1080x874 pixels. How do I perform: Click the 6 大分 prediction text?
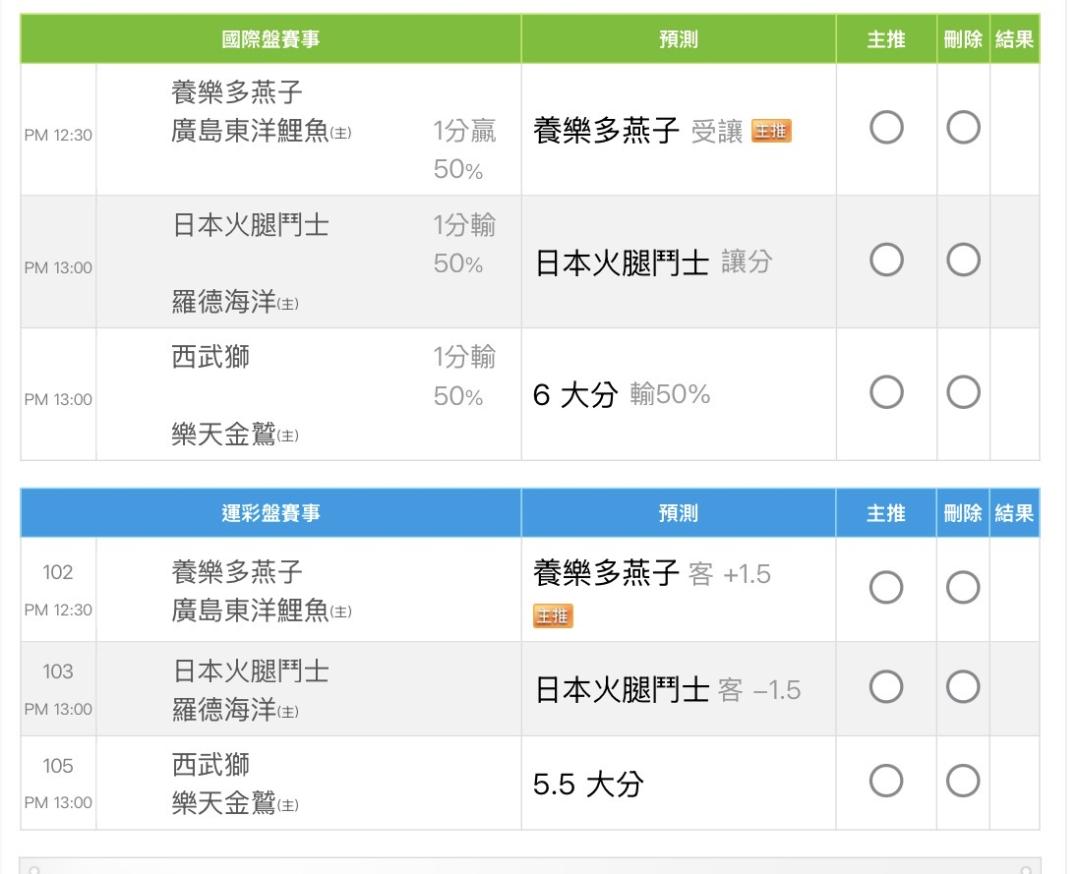(575, 395)
